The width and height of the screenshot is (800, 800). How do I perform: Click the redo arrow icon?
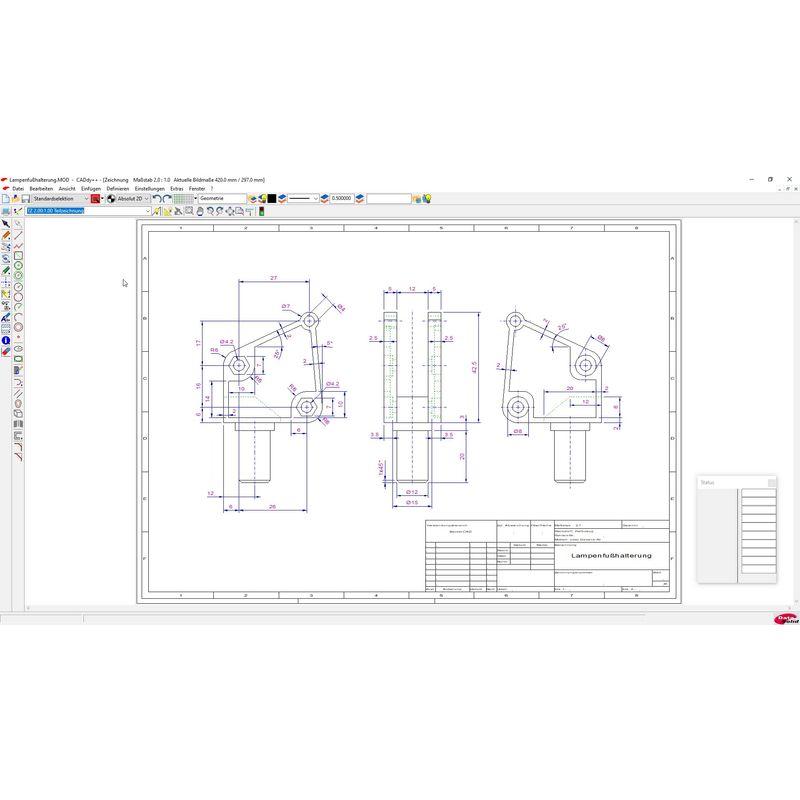168,199
